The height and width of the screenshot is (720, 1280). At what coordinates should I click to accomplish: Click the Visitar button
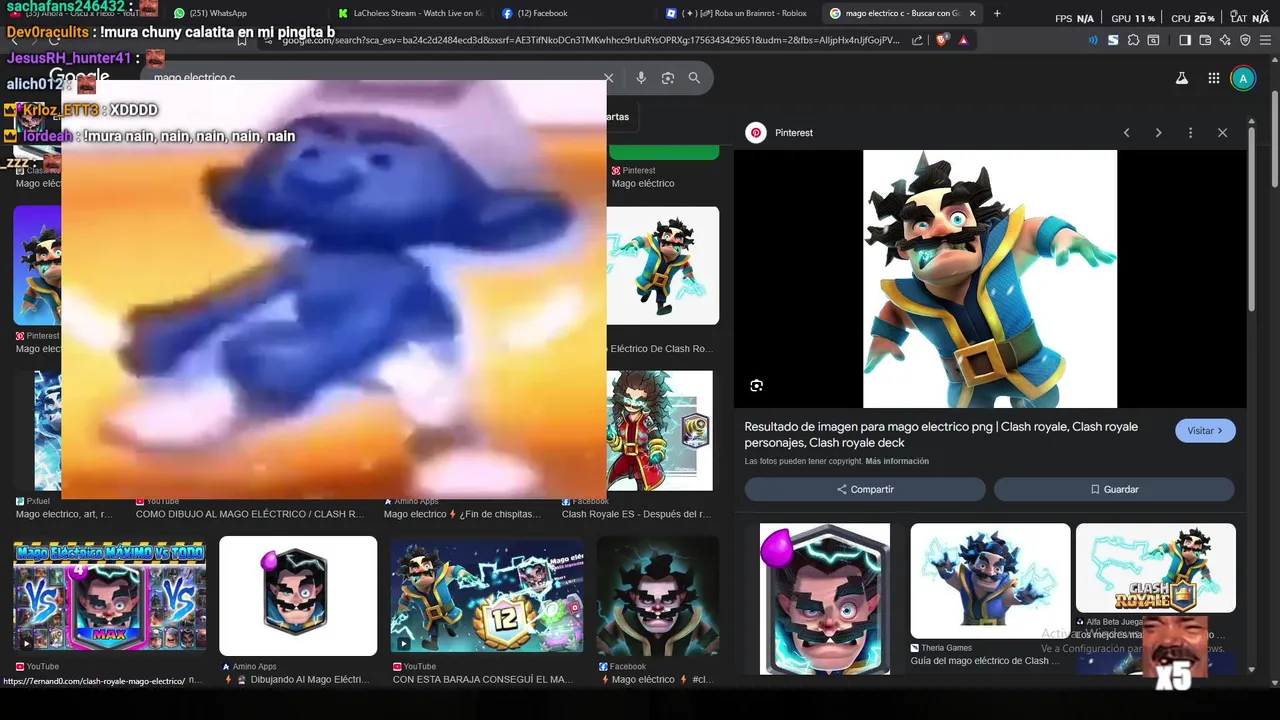pos(1205,431)
